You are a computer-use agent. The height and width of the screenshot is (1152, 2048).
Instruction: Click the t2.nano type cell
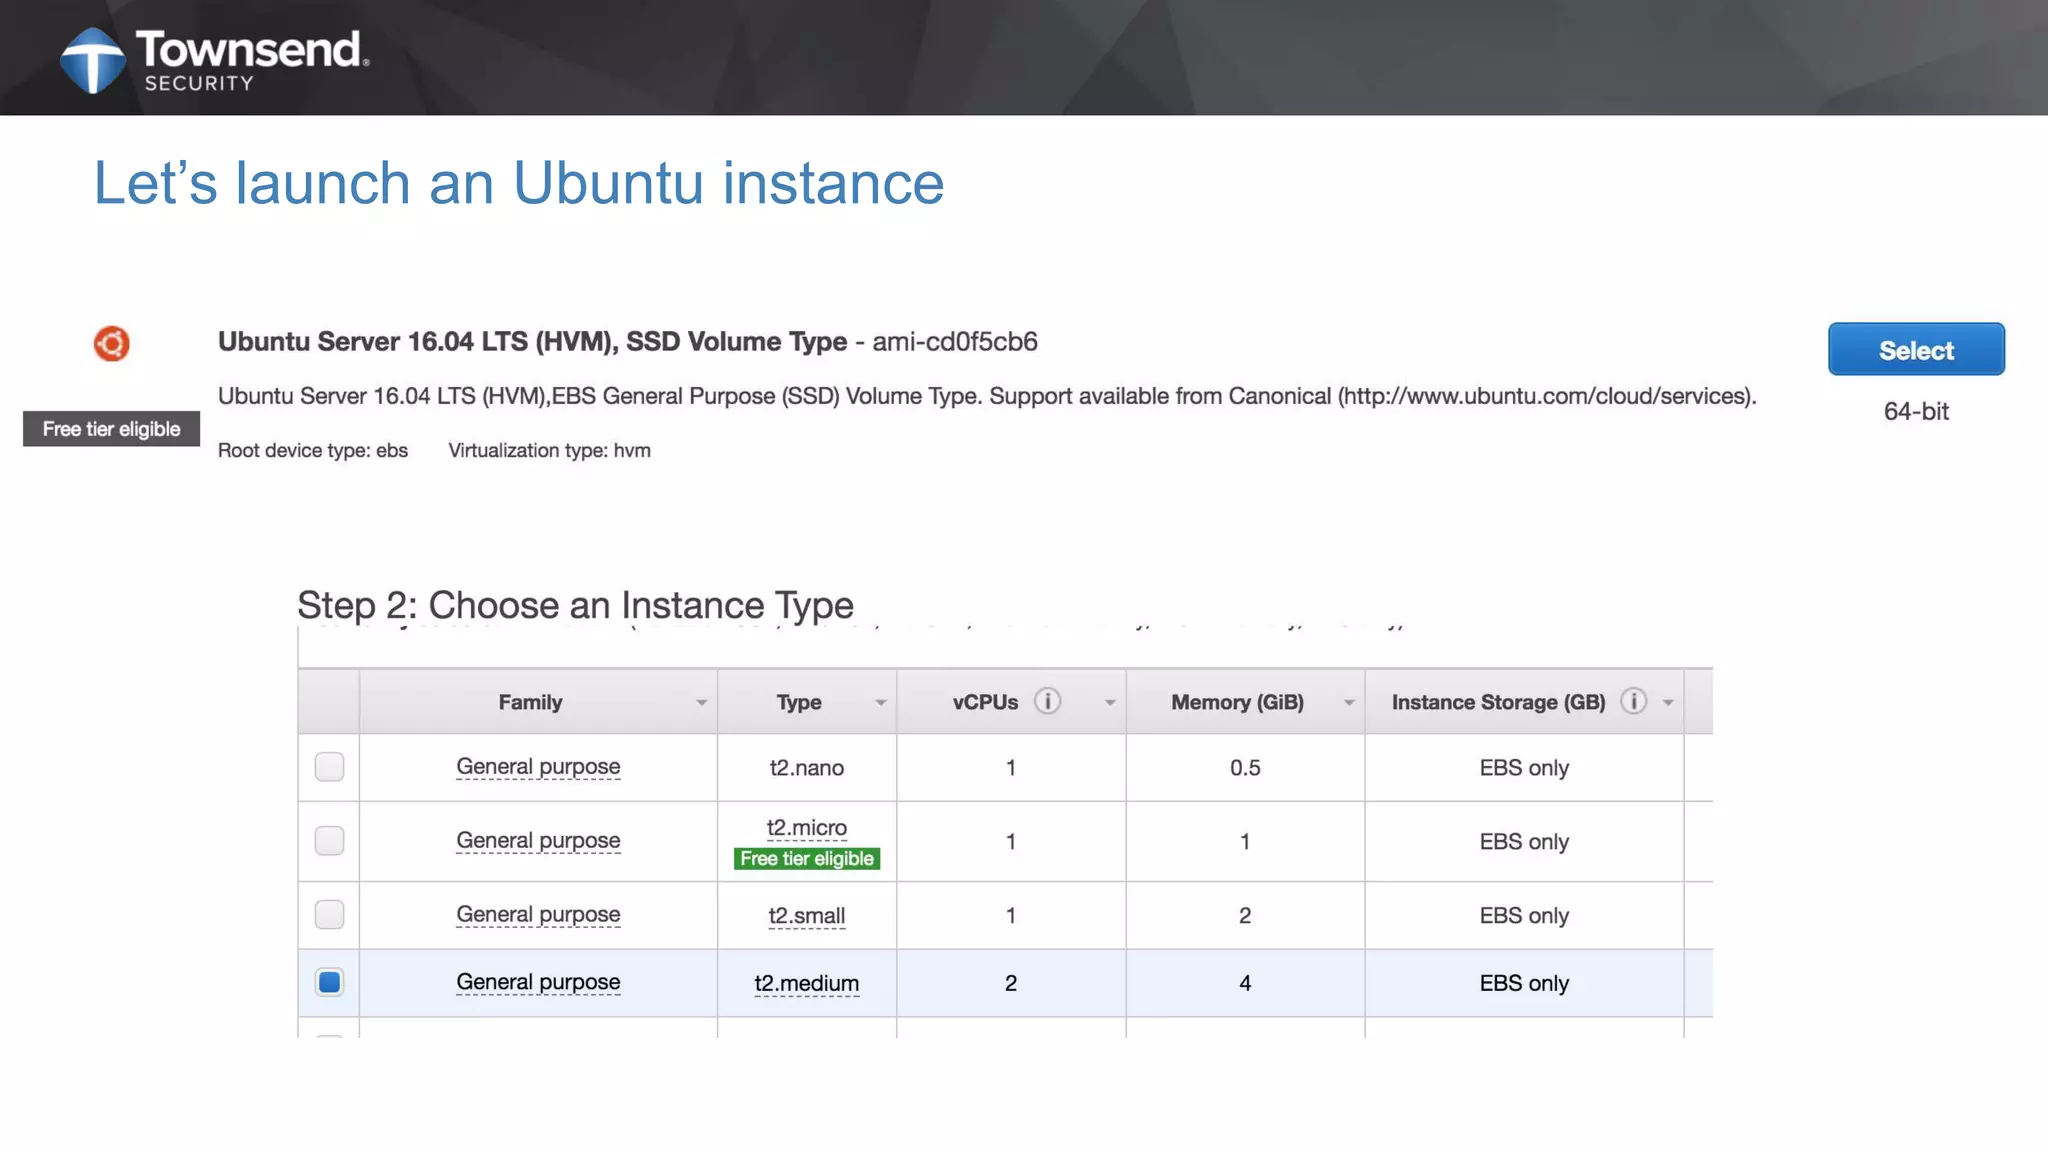click(x=806, y=768)
